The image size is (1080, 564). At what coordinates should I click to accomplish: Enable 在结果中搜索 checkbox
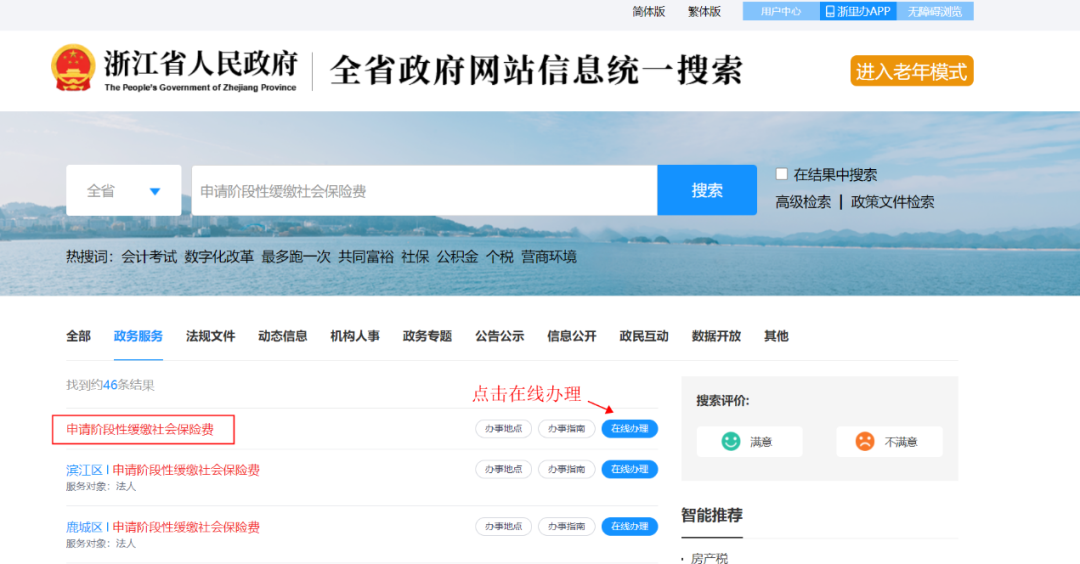click(781, 174)
